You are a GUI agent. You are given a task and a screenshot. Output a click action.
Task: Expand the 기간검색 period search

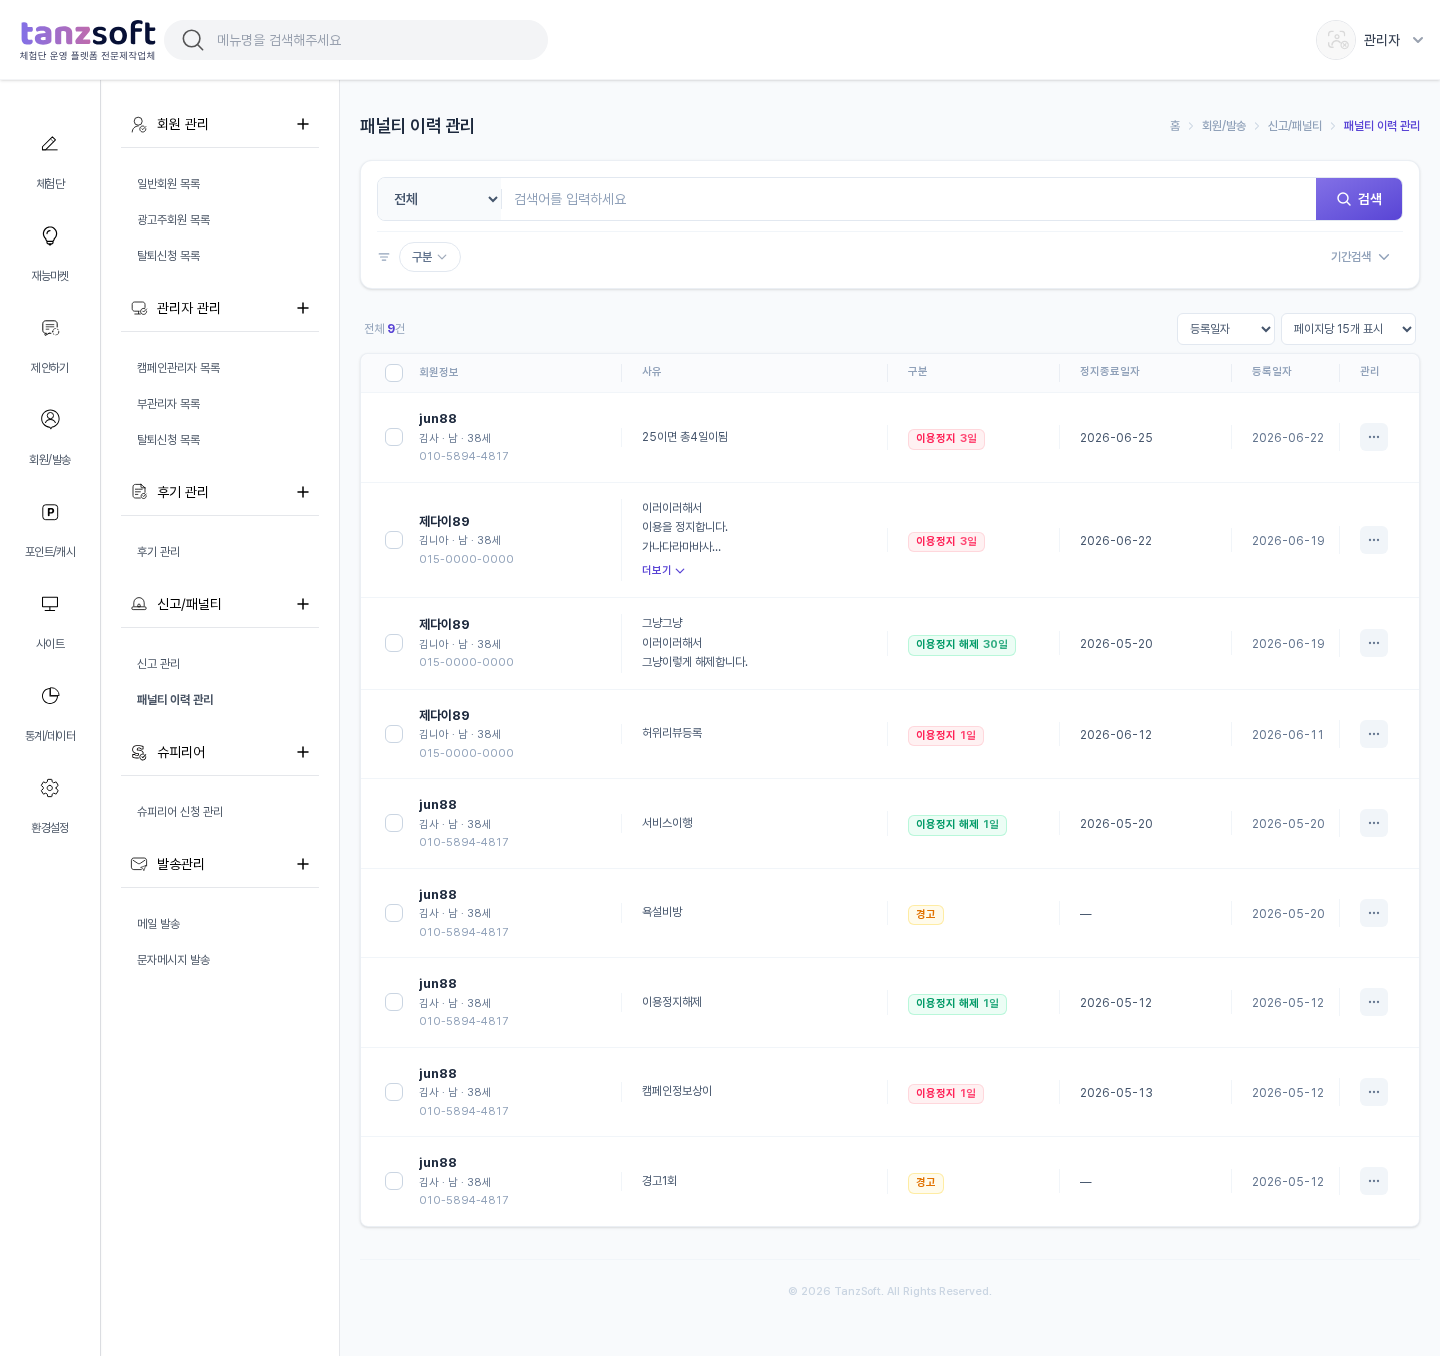coord(1360,257)
